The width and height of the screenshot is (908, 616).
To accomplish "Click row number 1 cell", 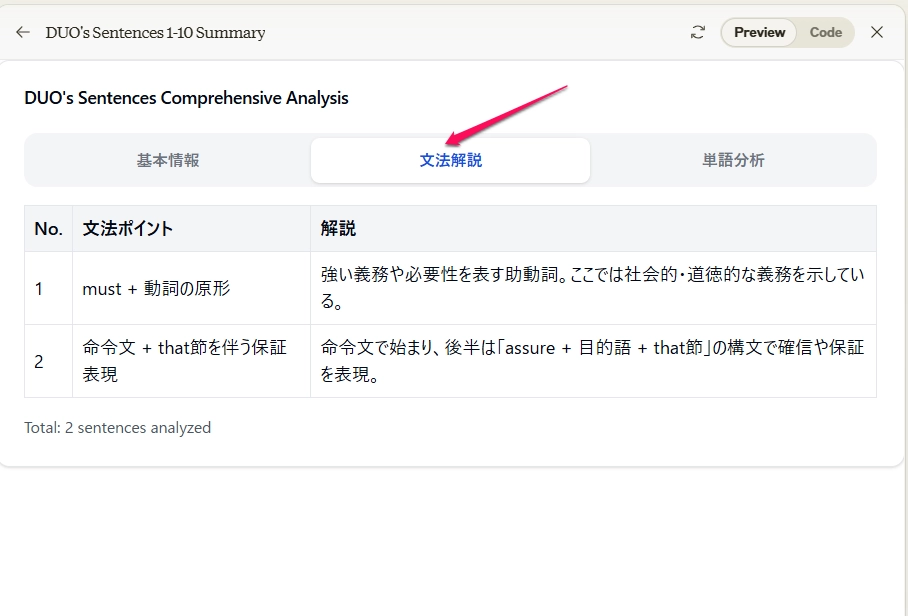I will click(x=49, y=288).
